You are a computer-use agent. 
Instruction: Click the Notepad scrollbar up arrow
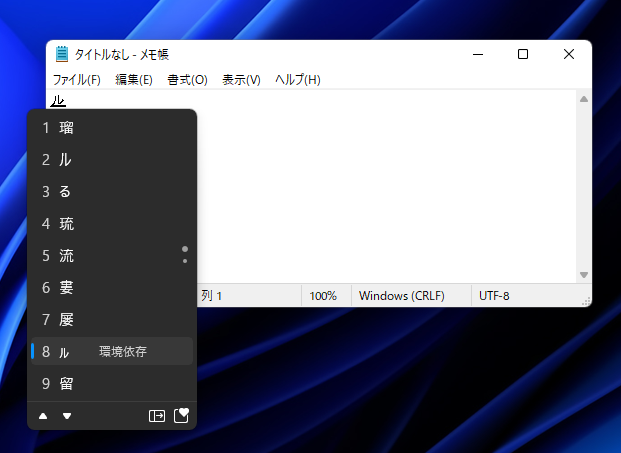(584, 99)
